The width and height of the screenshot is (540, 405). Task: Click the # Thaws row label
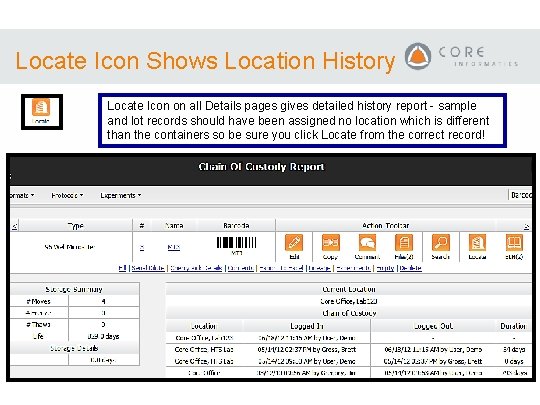[39, 324]
